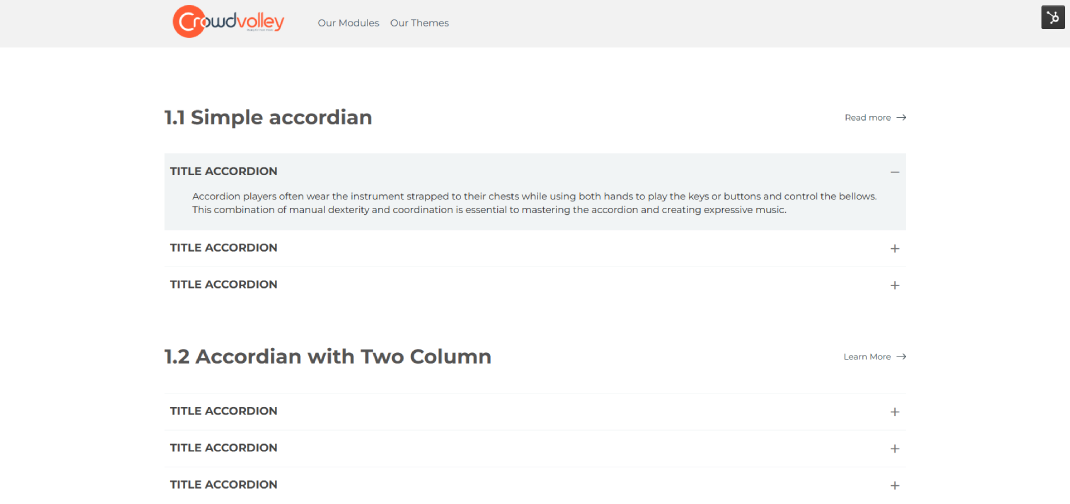Open the HubSpot sprocket icon

point(1052,17)
